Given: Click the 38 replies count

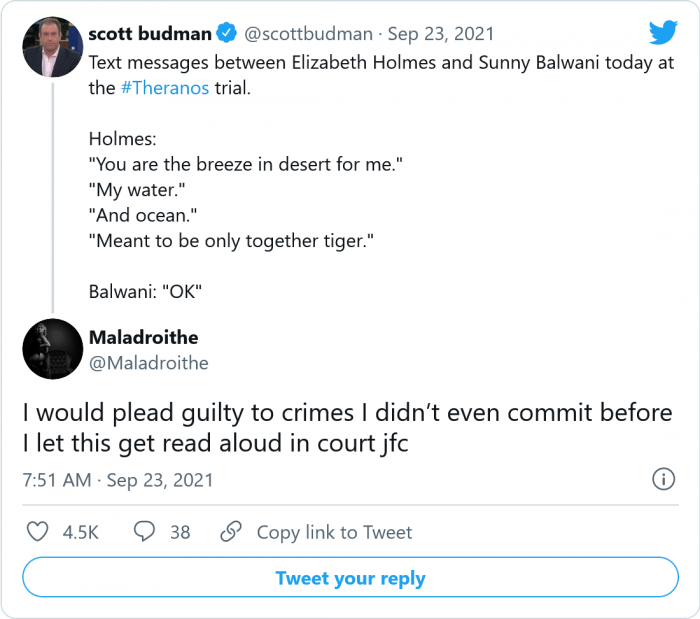Looking at the screenshot, I should (180, 532).
